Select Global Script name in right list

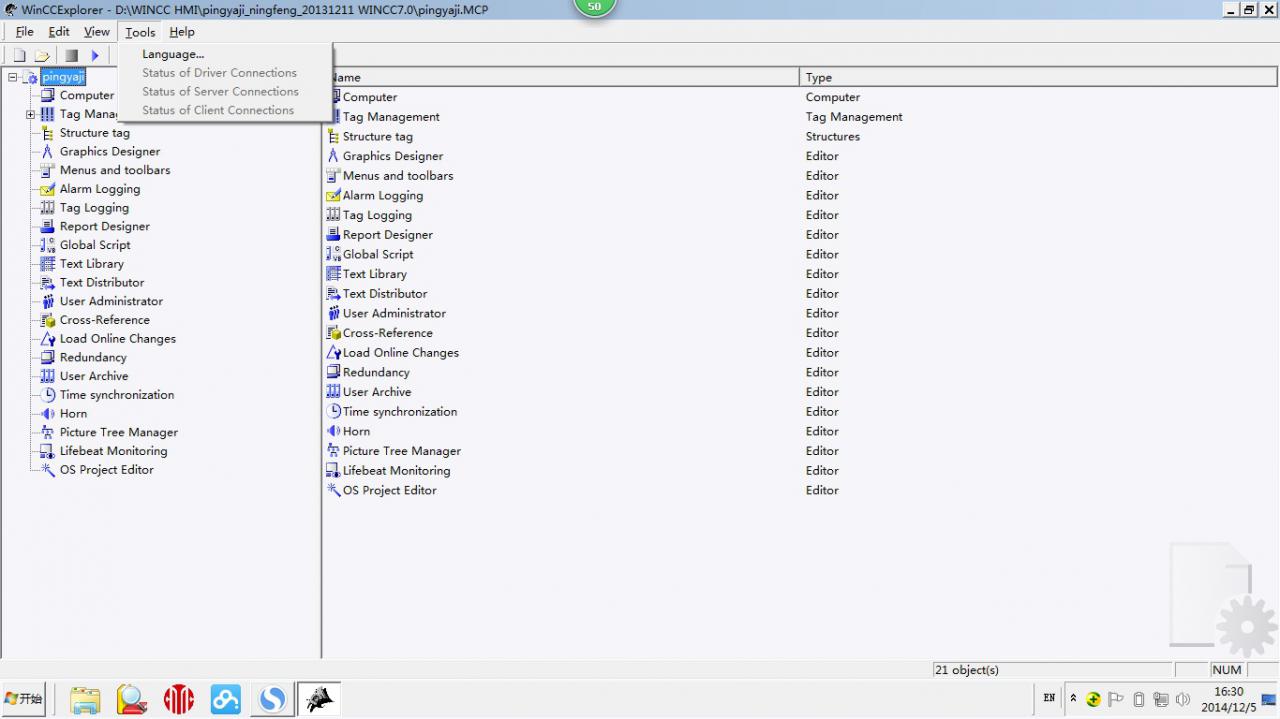coord(378,255)
